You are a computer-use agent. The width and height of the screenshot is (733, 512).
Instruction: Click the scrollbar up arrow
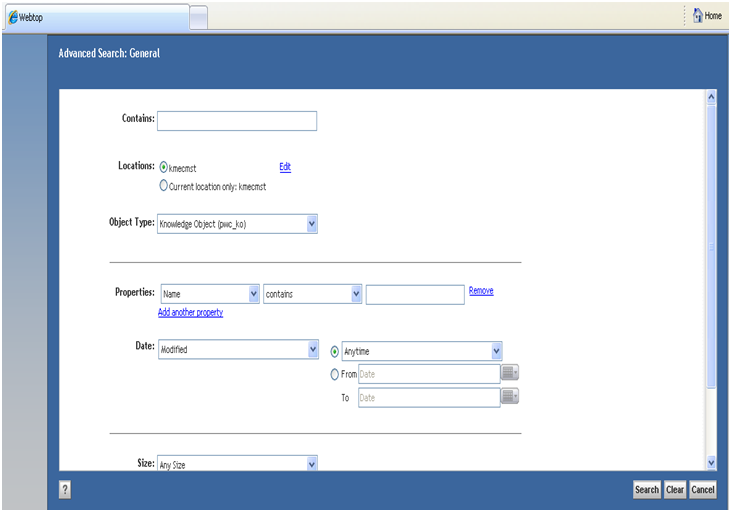711,97
